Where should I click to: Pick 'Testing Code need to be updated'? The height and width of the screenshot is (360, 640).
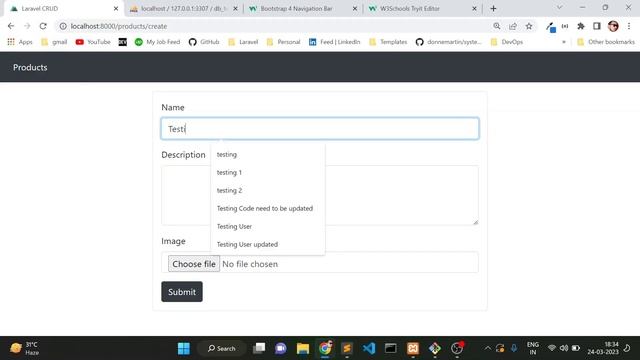(x=268, y=208)
